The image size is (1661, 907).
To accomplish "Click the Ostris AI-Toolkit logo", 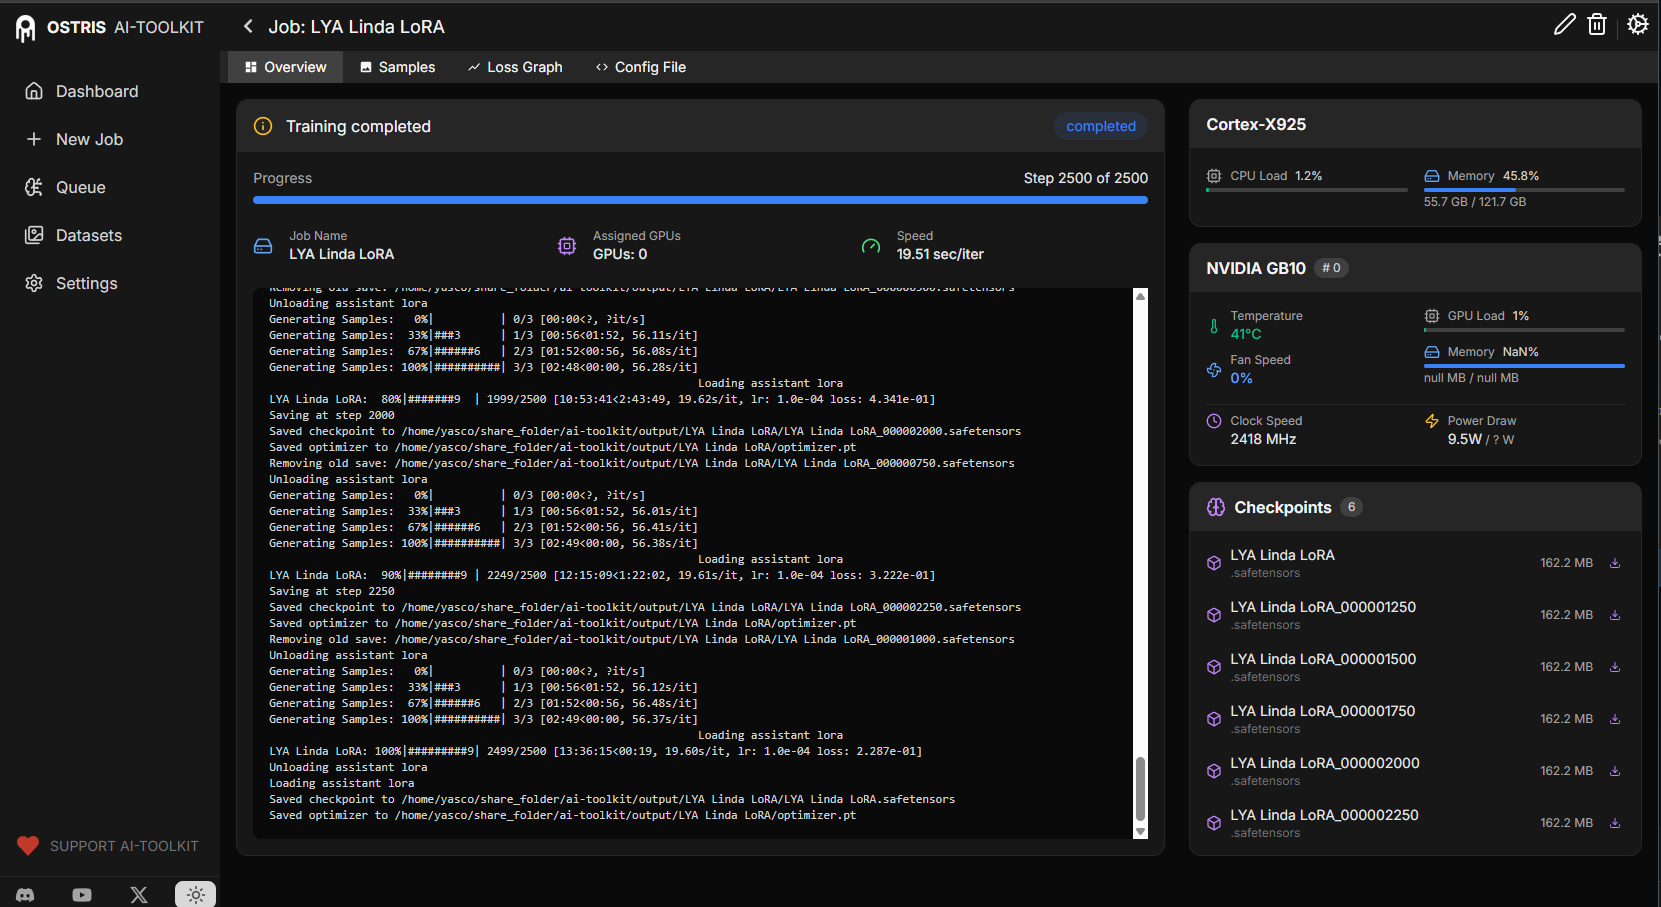I will [x=108, y=27].
